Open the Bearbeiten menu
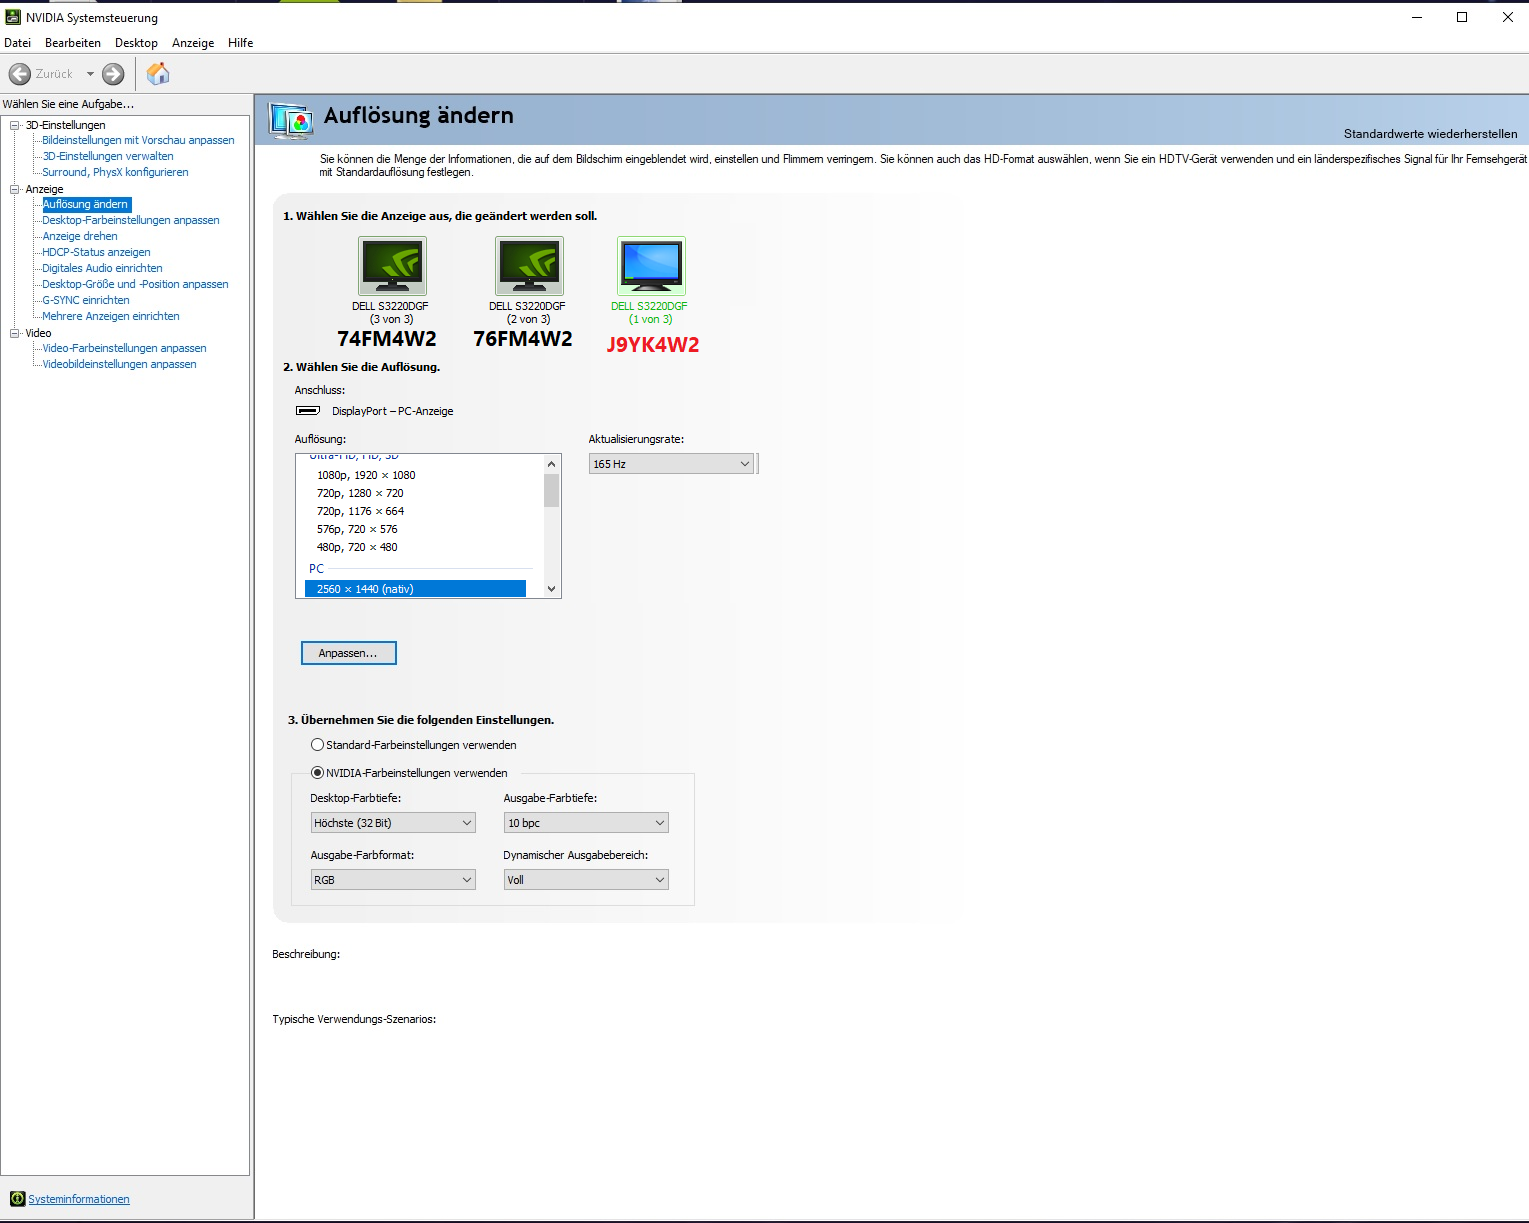Image resolution: width=1529 pixels, height=1223 pixels. 73,43
